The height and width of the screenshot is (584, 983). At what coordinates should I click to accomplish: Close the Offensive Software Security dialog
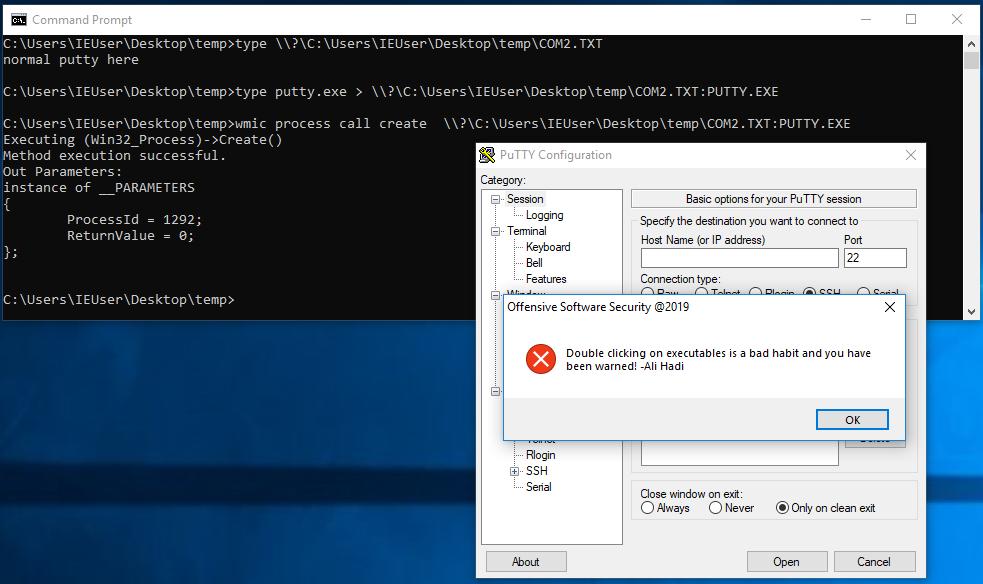coord(889,307)
